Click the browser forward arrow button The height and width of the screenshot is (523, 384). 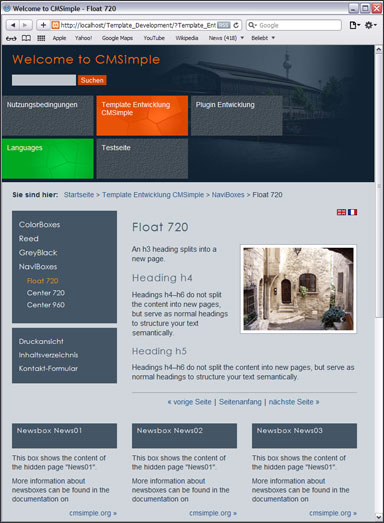(x=25, y=25)
